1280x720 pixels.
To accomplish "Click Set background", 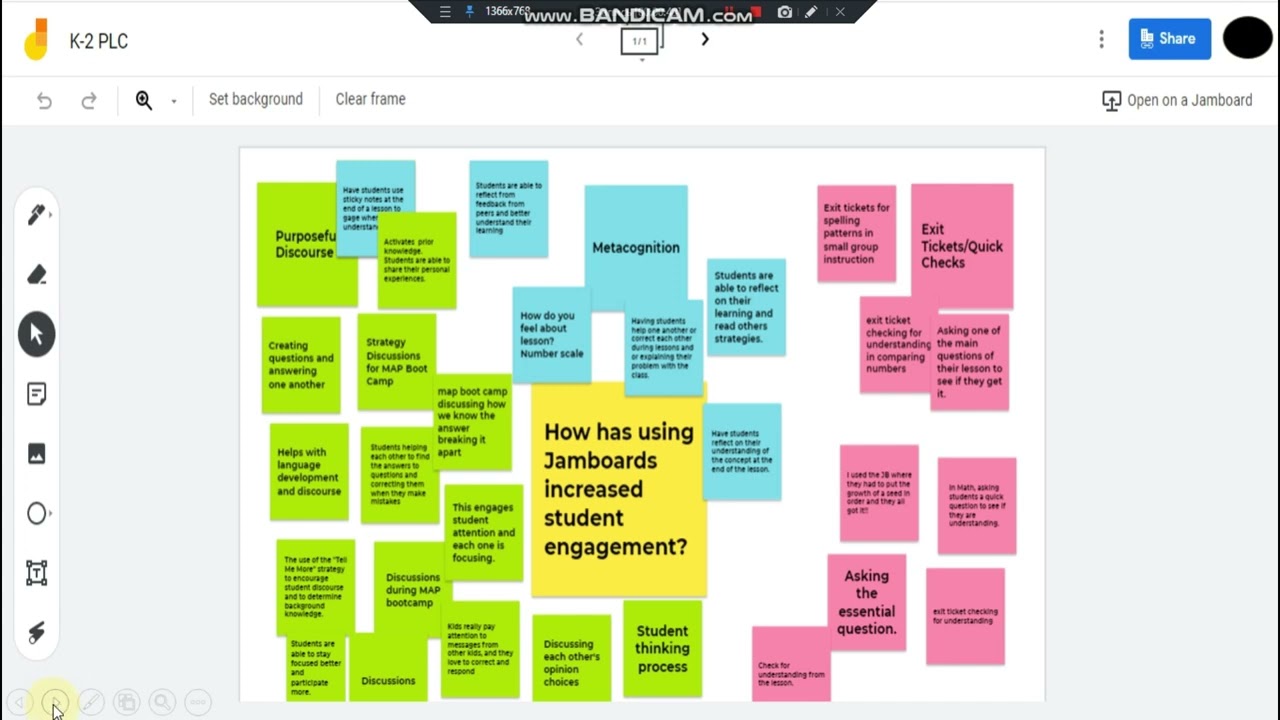I will (256, 99).
